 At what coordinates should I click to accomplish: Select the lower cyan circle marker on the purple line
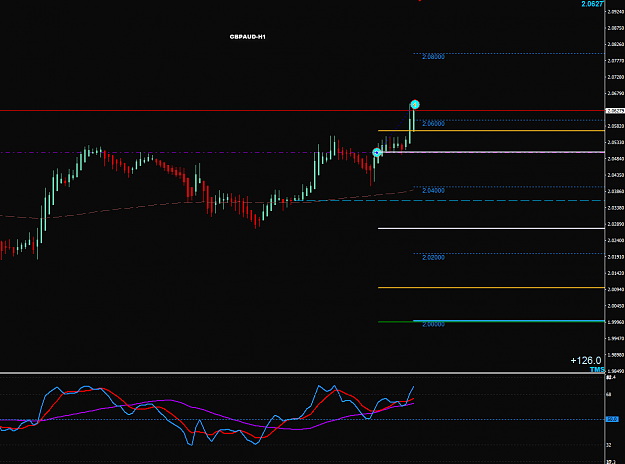[377, 152]
